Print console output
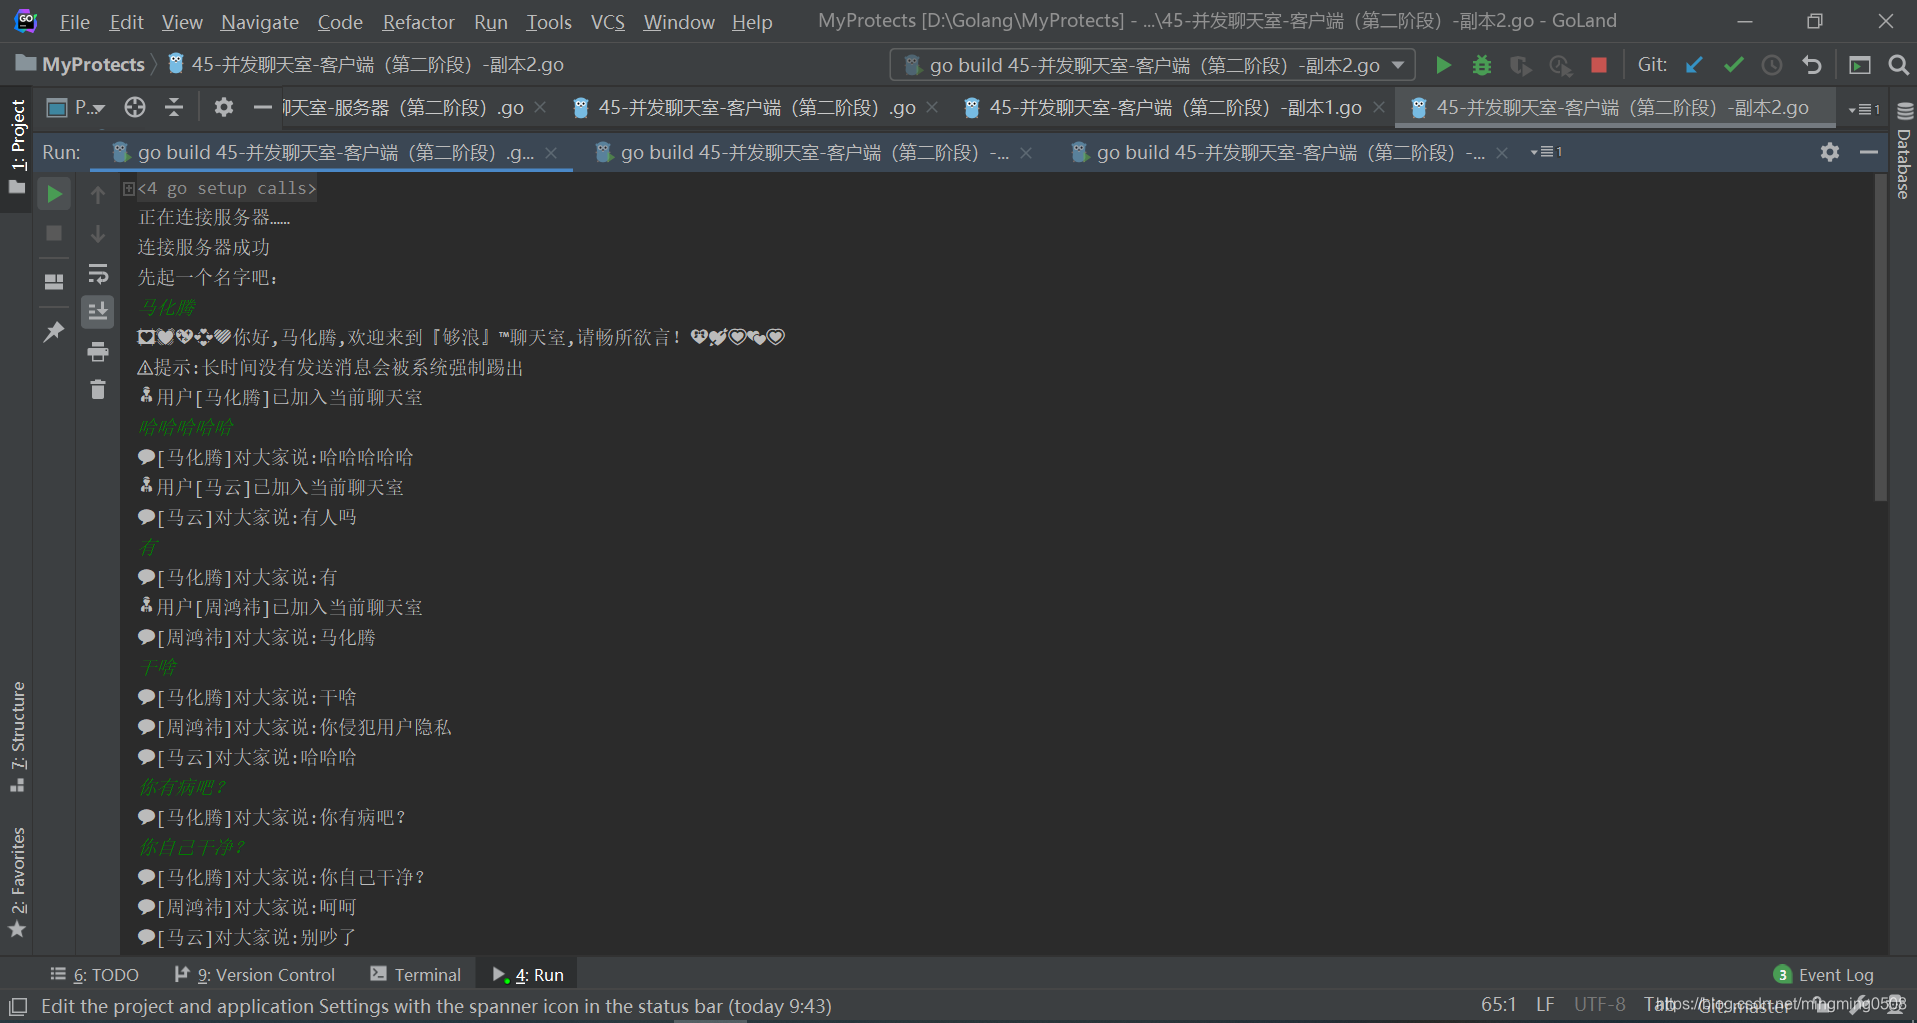This screenshot has width=1917, height=1023. coord(98,351)
